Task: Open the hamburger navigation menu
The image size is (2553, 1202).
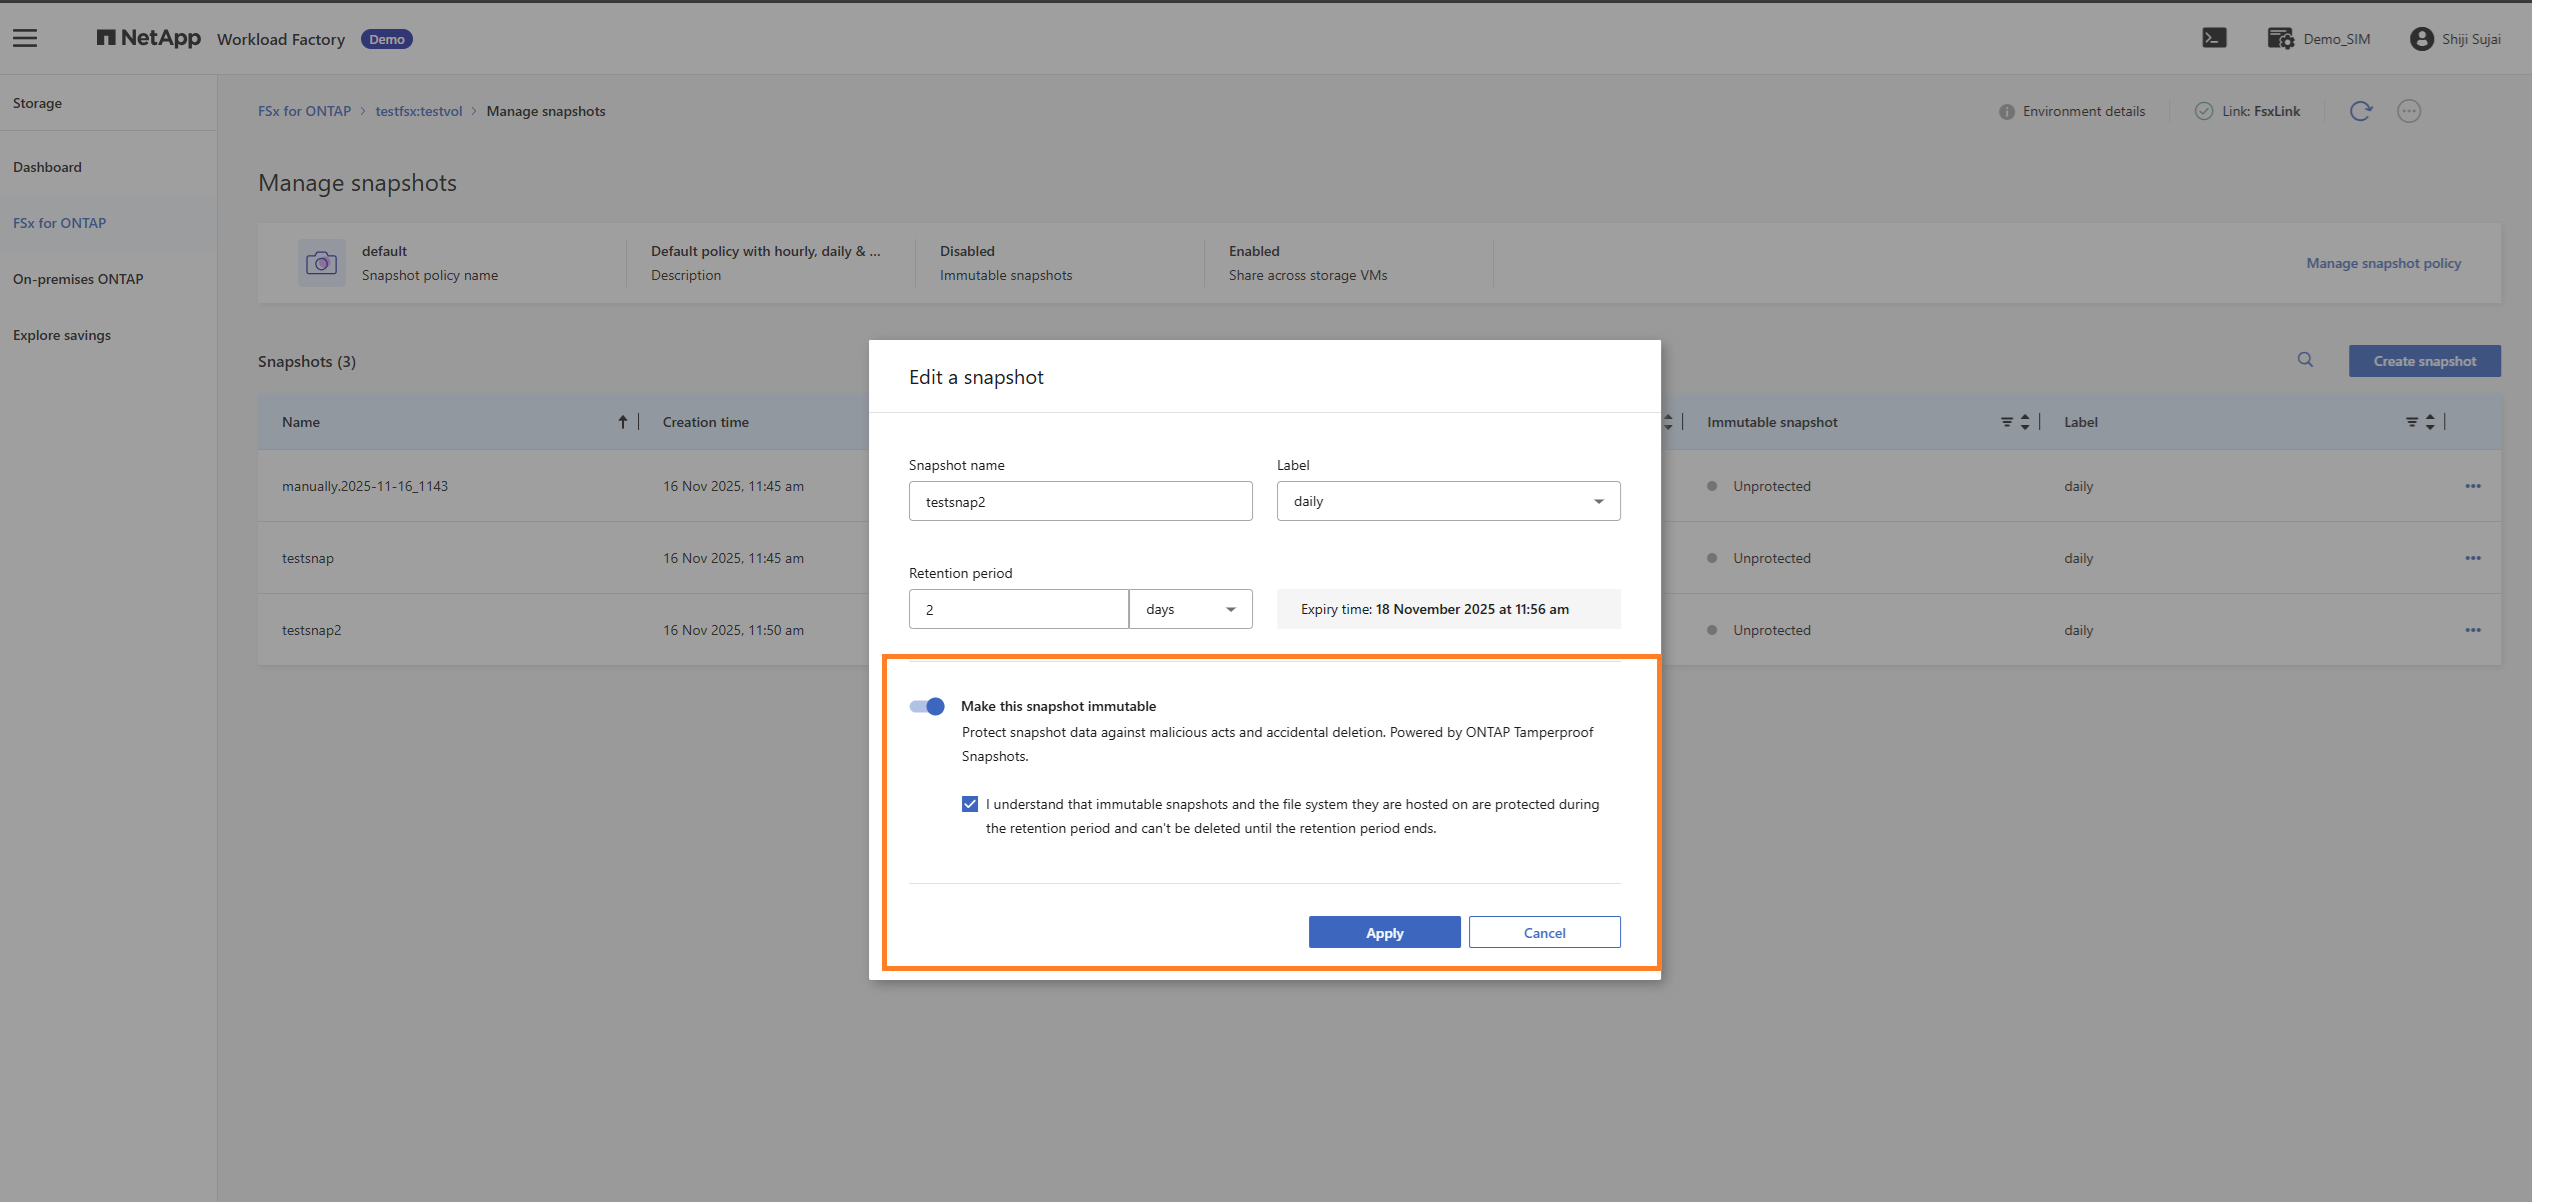Action: (x=25, y=38)
